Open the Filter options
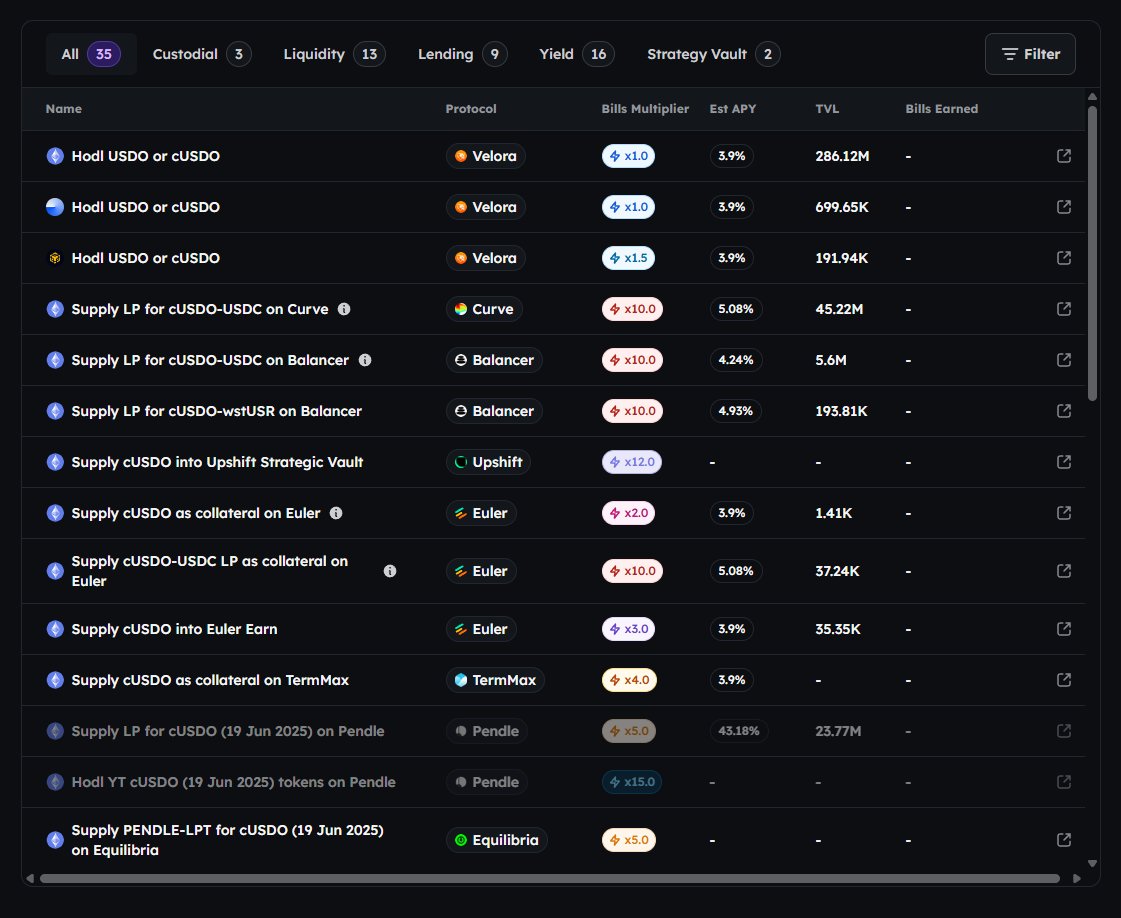The height and width of the screenshot is (918, 1121). click(1030, 54)
